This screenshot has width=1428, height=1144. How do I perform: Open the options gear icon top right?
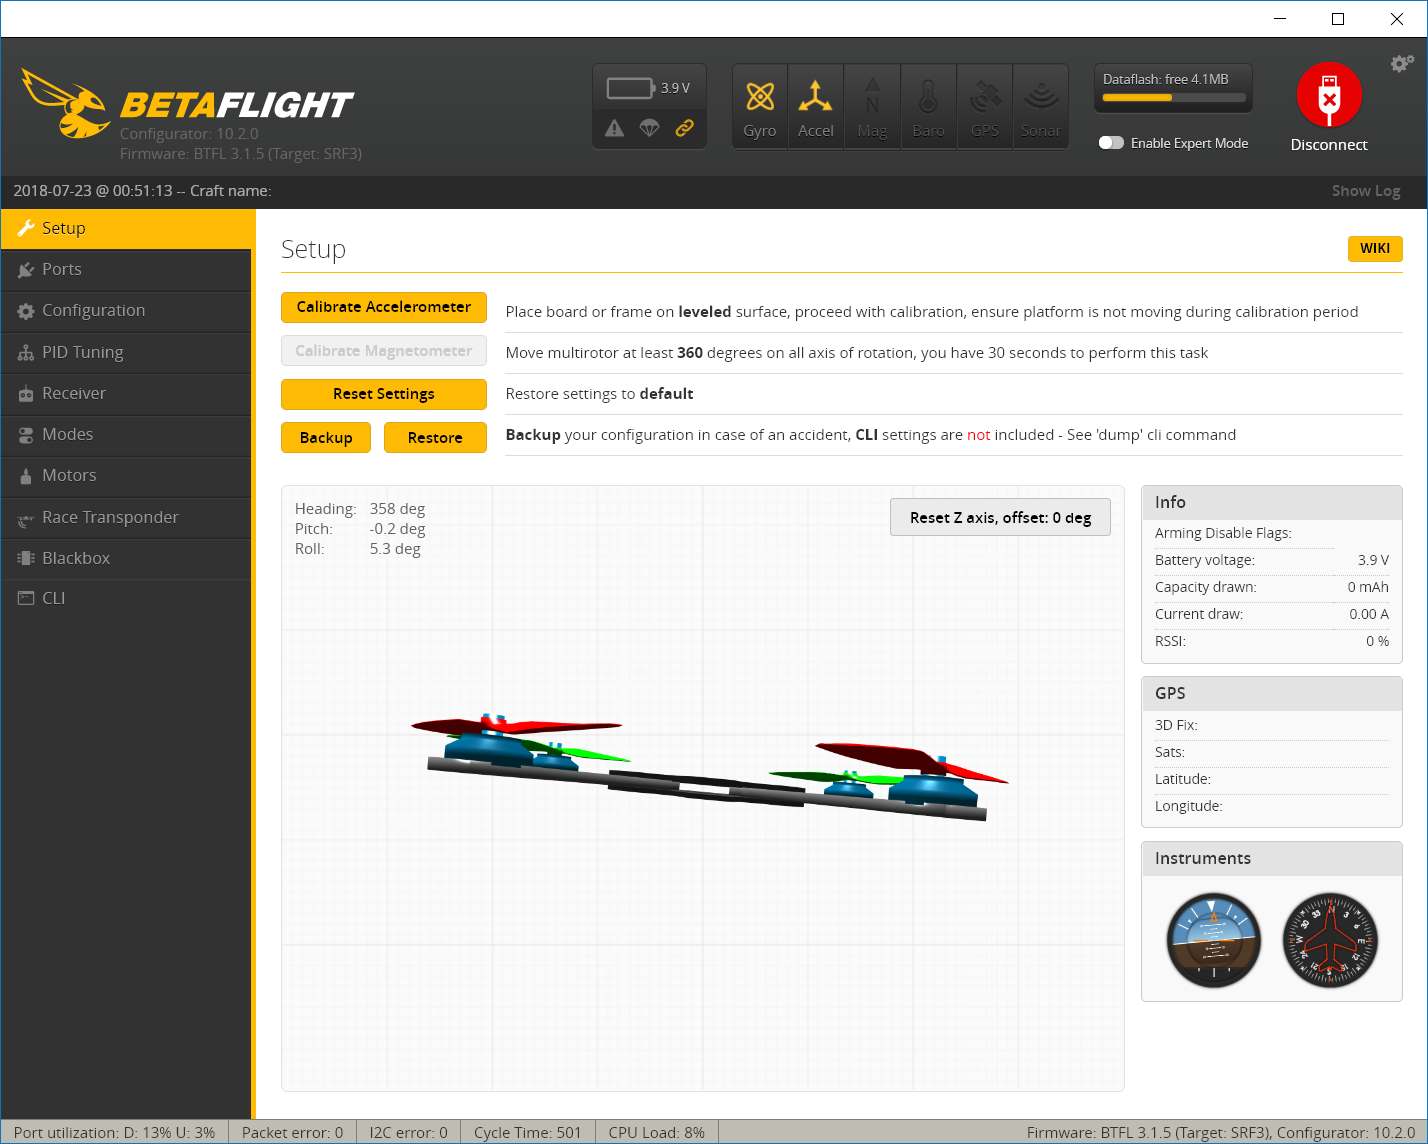[x=1402, y=64]
